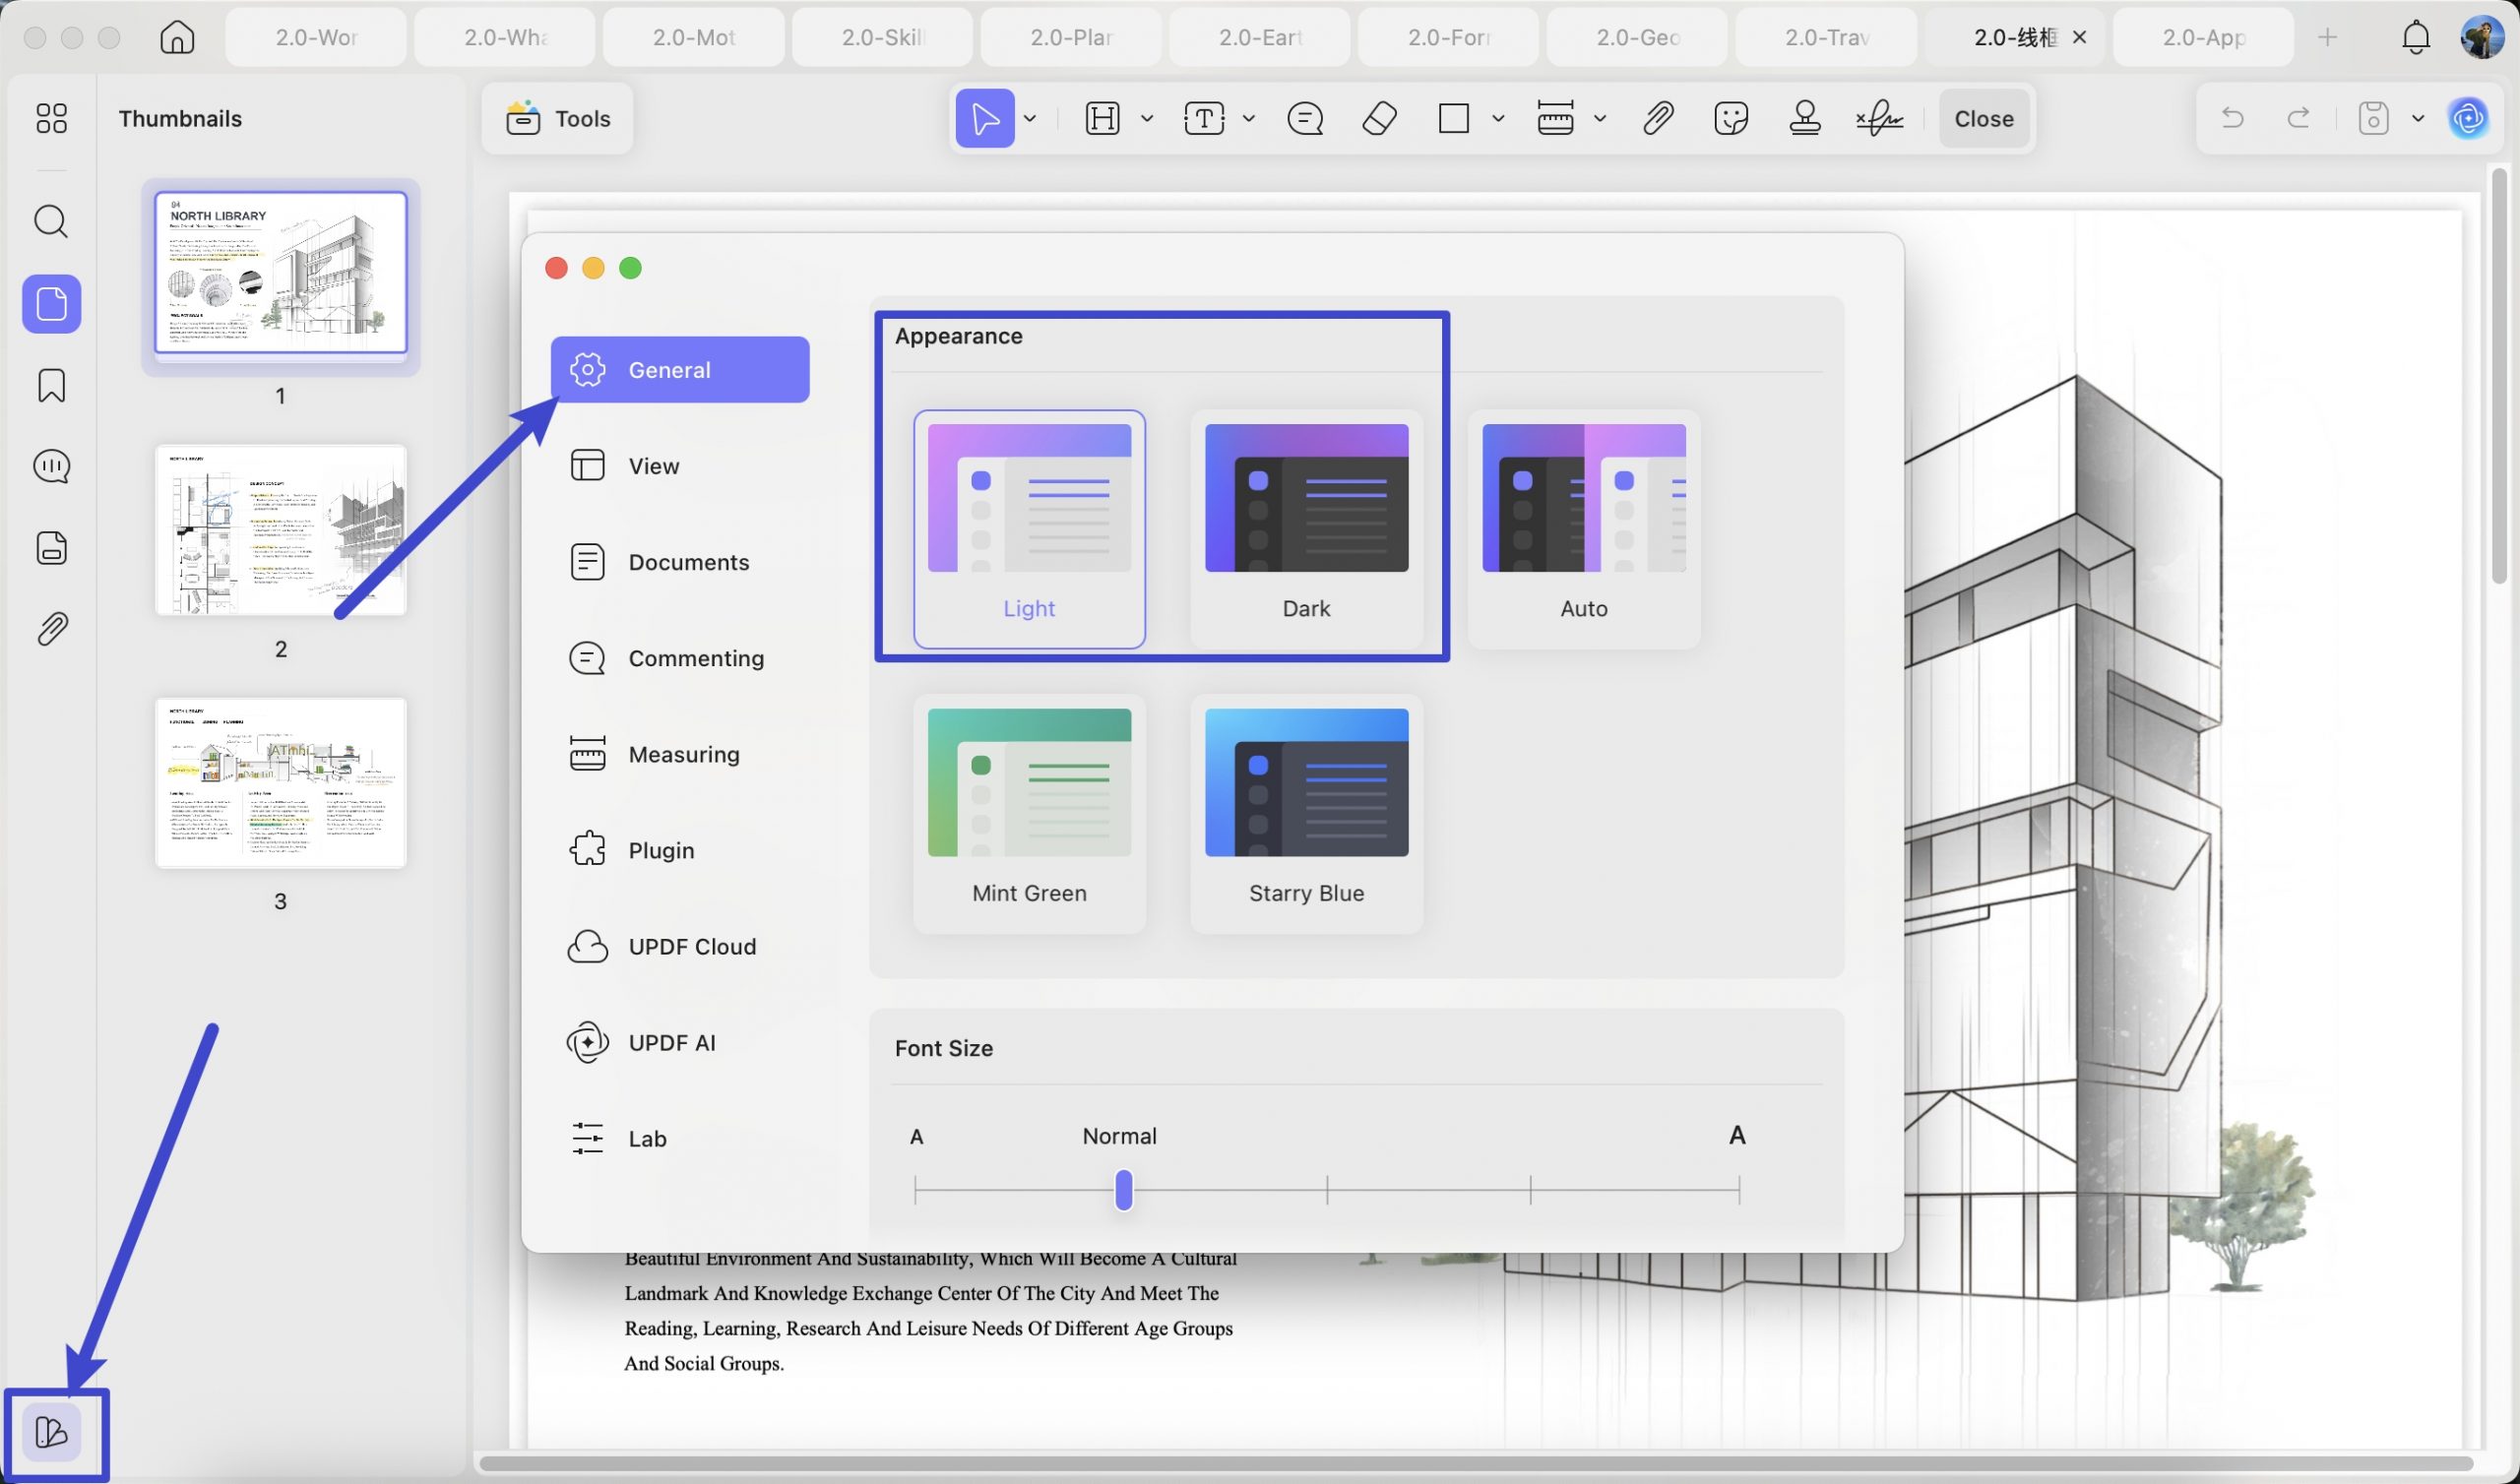Switch to the 2.0-Skil tab
Screen dimensions: 2520x1484
tap(882, 37)
